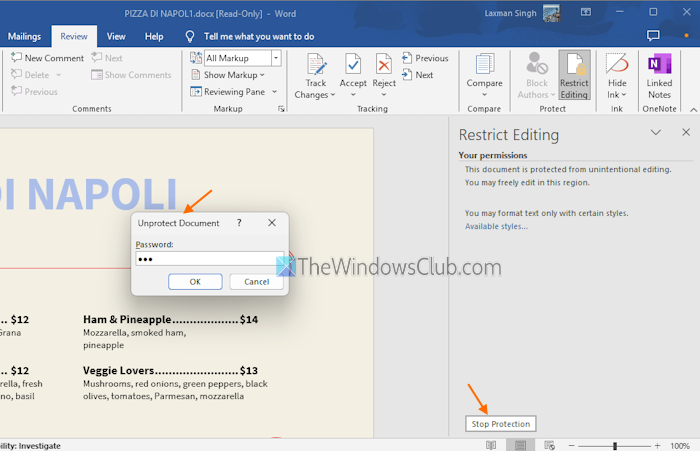Click Cancel in Unprotect Document dialog
The width and height of the screenshot is (700, 451).
point(257,282)
